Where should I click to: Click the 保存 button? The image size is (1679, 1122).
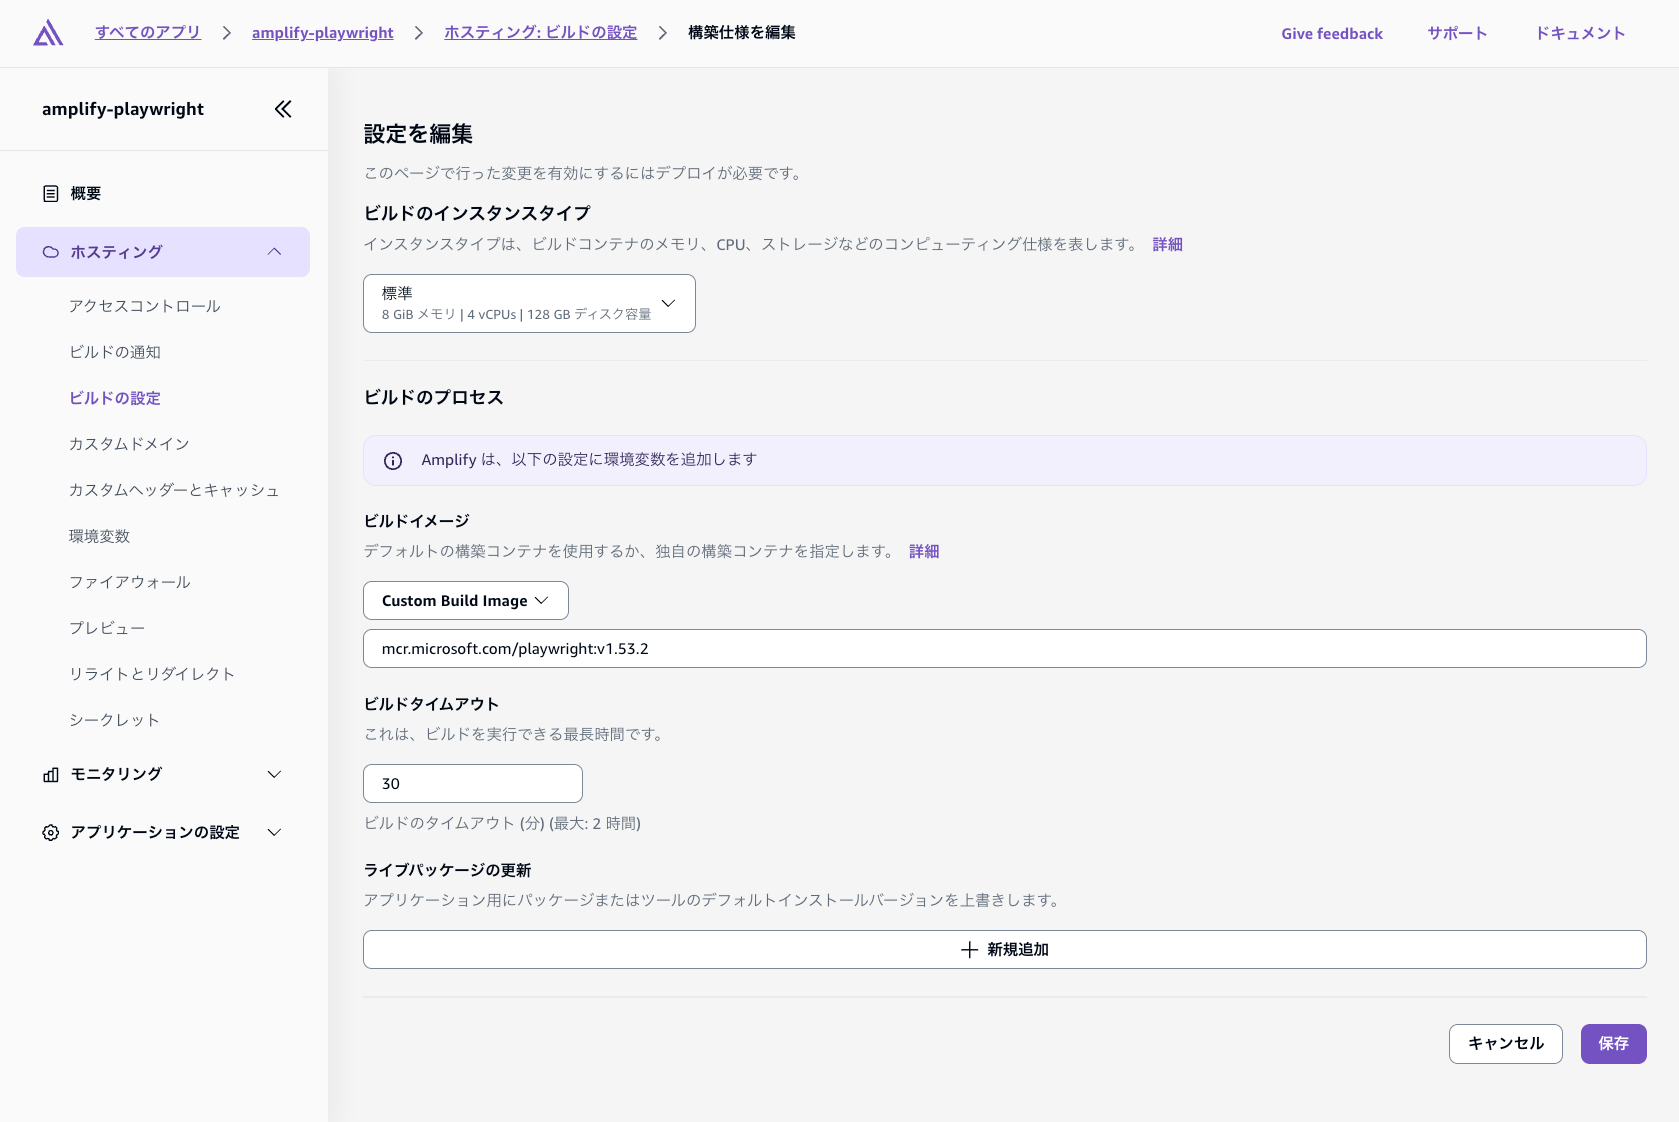click(1614, 1044)
